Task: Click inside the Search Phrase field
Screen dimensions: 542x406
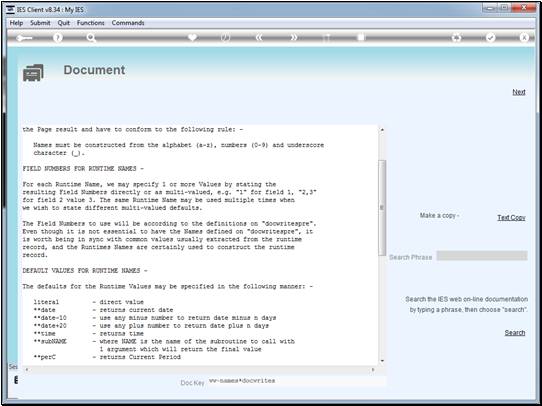Action: click(x=482, y=256)
